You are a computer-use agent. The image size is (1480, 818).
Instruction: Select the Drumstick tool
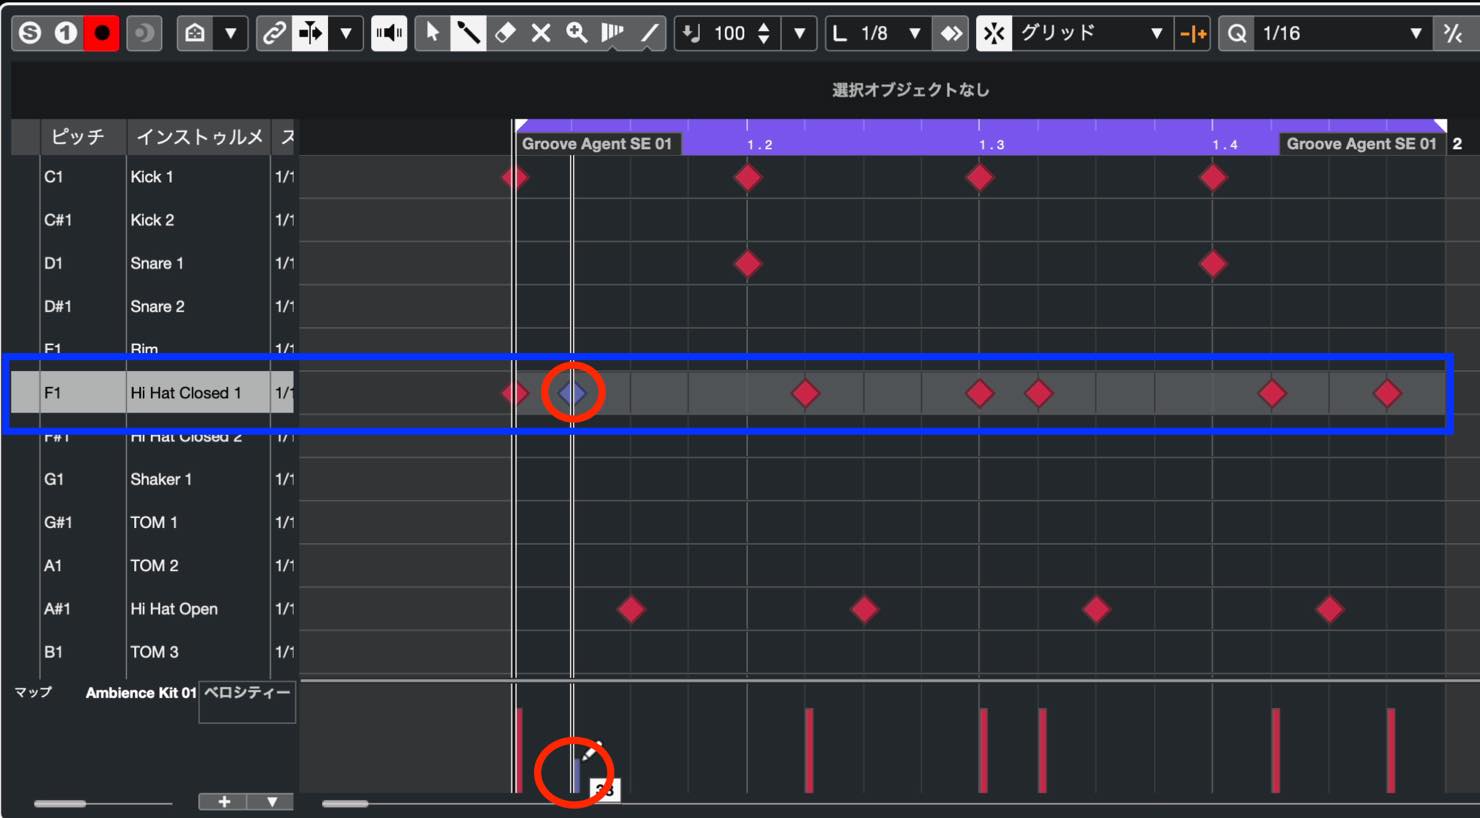click(468, 33)
